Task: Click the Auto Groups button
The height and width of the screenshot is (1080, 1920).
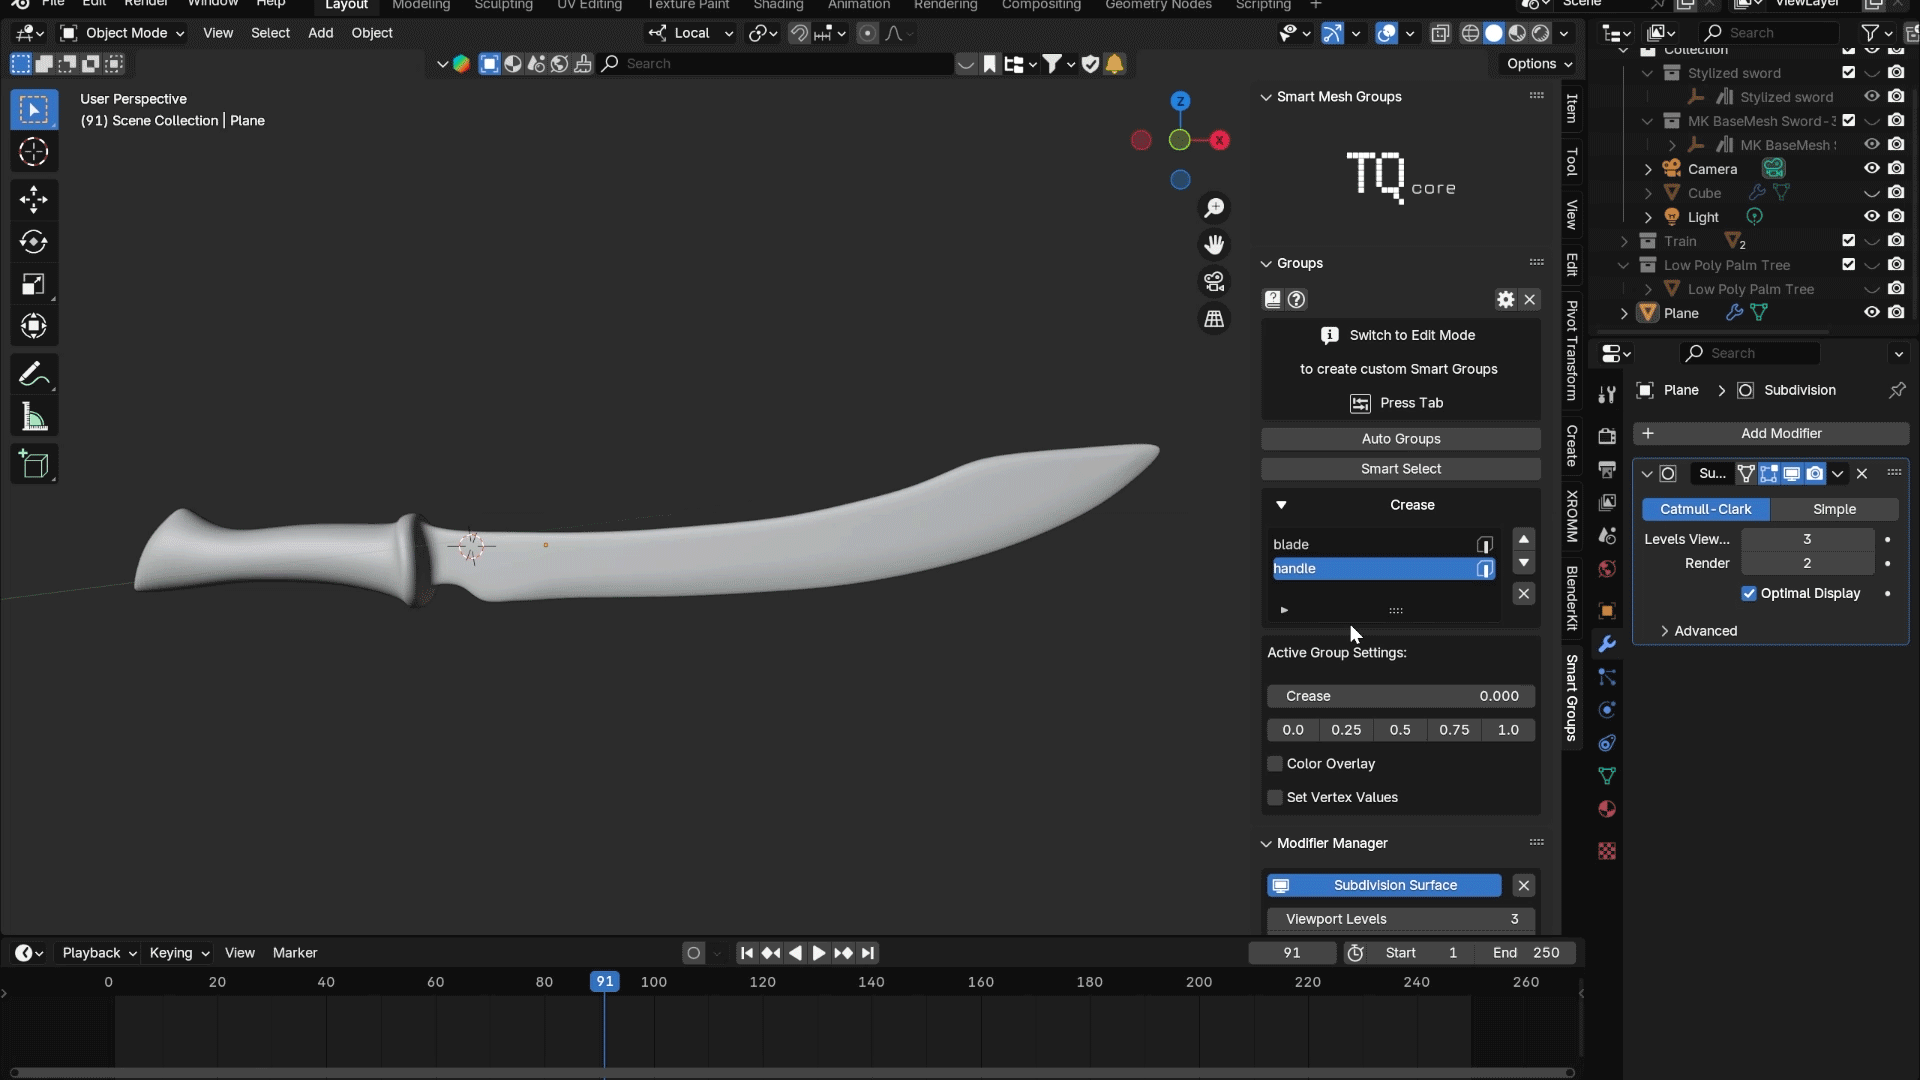Action: [x=1400, y=439]
